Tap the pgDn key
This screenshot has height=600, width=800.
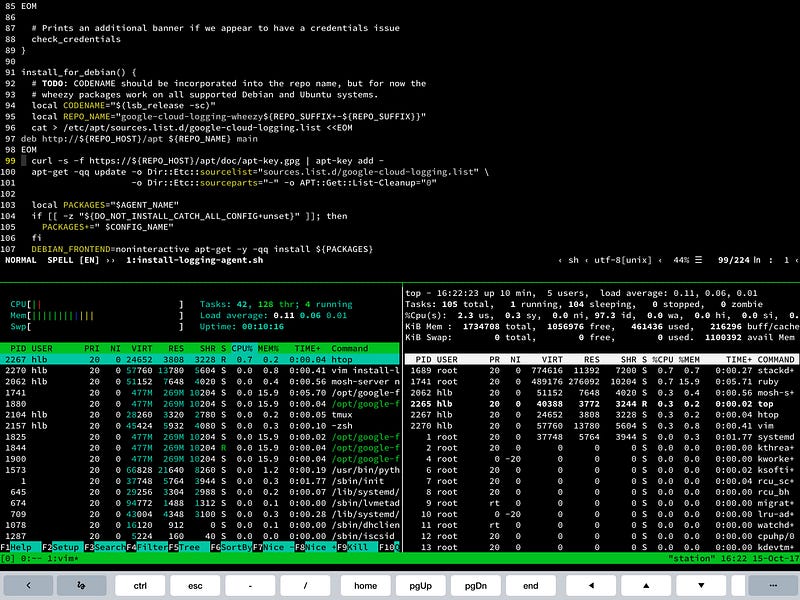click(476, 585)
